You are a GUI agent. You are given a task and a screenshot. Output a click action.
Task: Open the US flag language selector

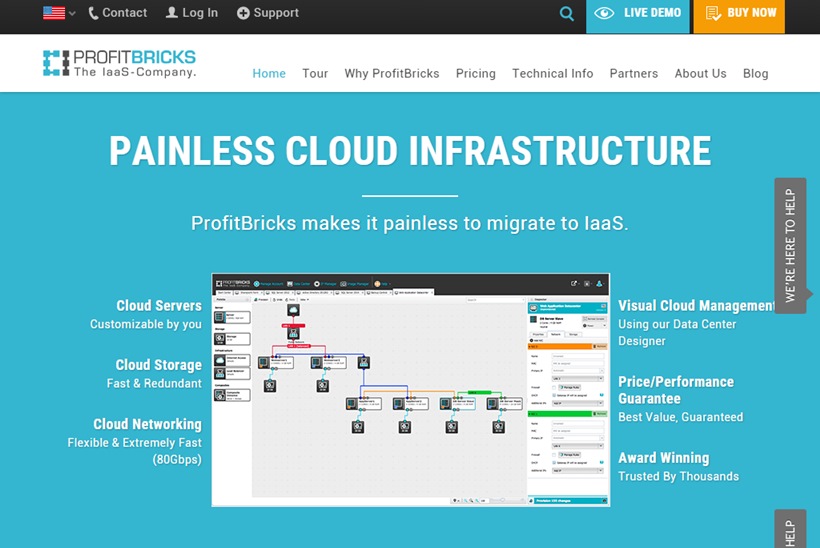pos(58,13)
